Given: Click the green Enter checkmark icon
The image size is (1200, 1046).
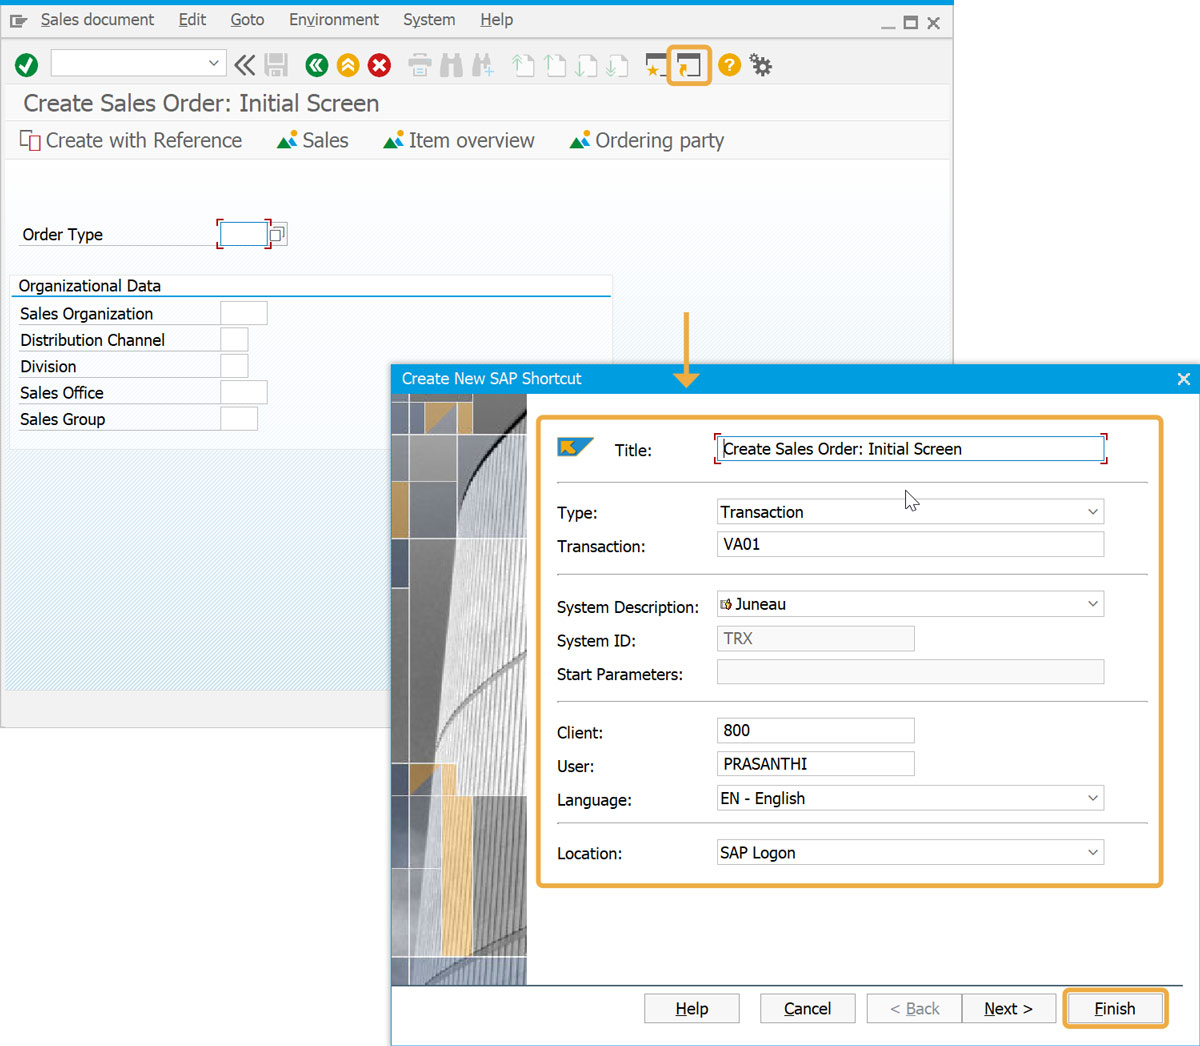Looking at the screenshot, I should click(x=27, y=65).
